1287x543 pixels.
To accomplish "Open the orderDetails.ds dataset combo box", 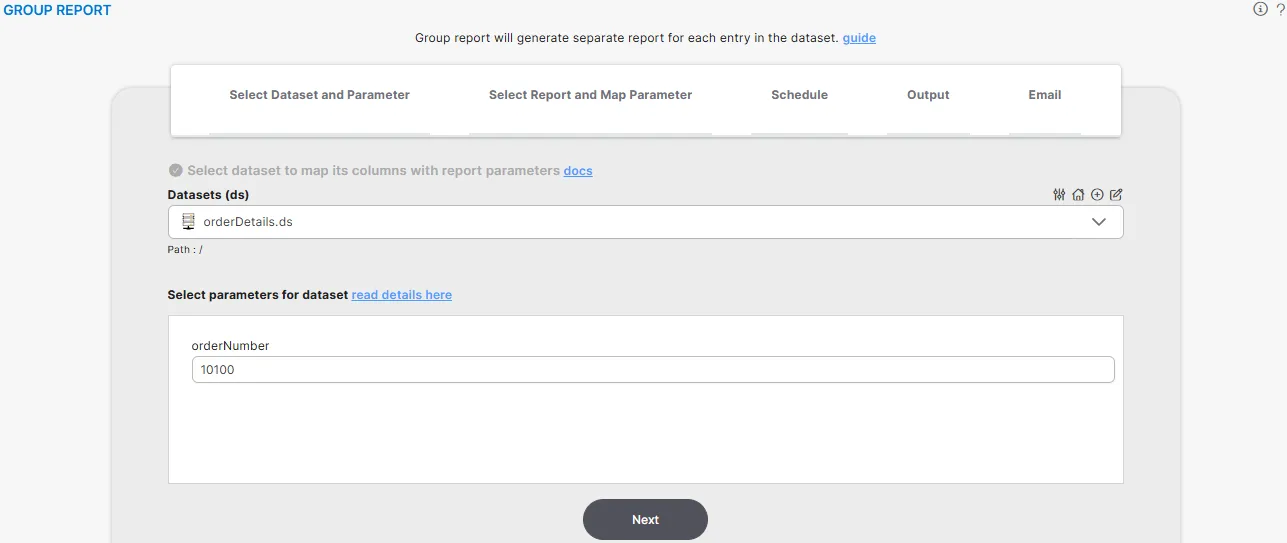I will point(640,222).
